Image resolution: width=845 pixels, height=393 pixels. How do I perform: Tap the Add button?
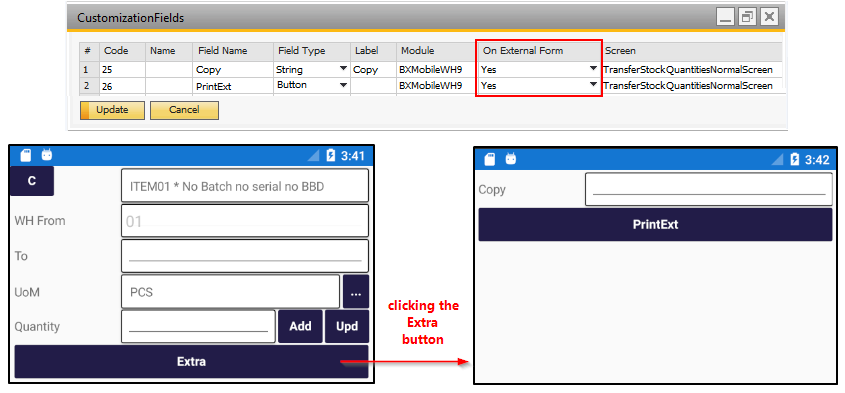pos(300,326)
